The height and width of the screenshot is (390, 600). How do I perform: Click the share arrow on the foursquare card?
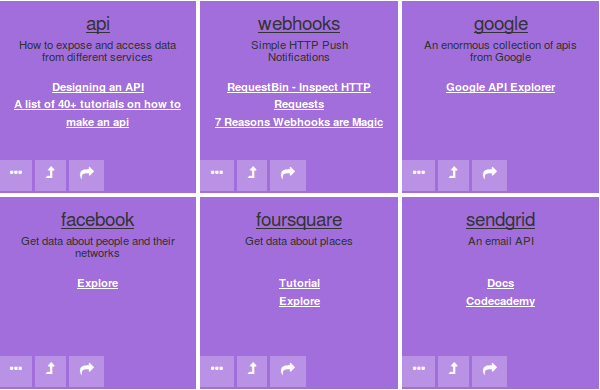point(288,371)
